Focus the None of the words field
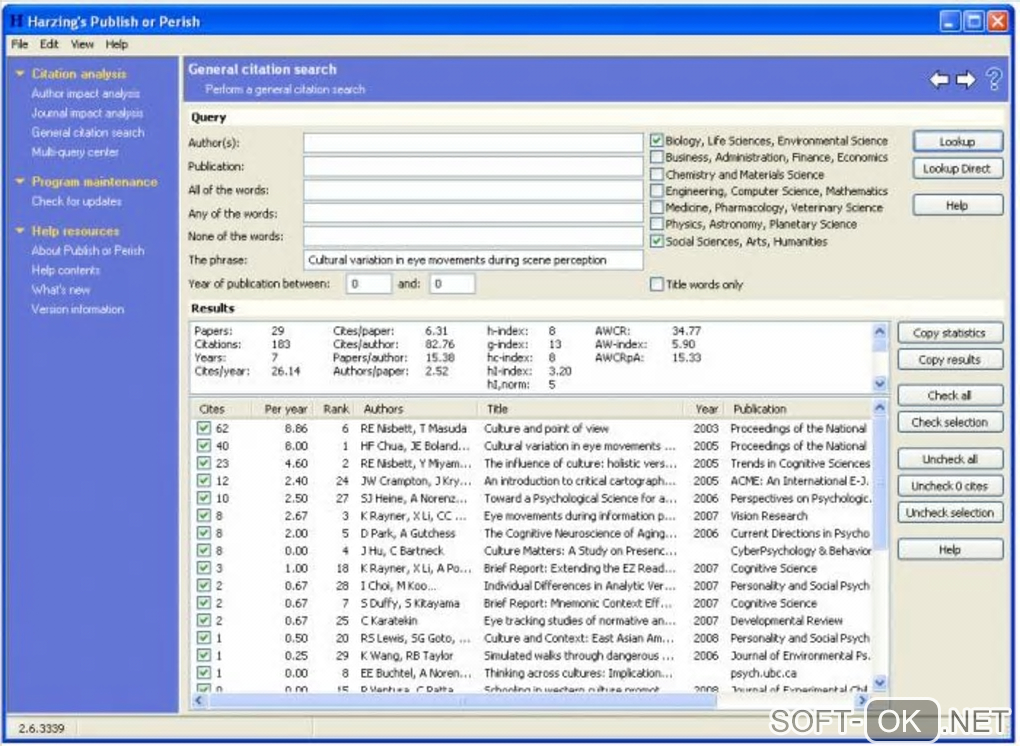 pyautogui.click(x=473, y=237)
